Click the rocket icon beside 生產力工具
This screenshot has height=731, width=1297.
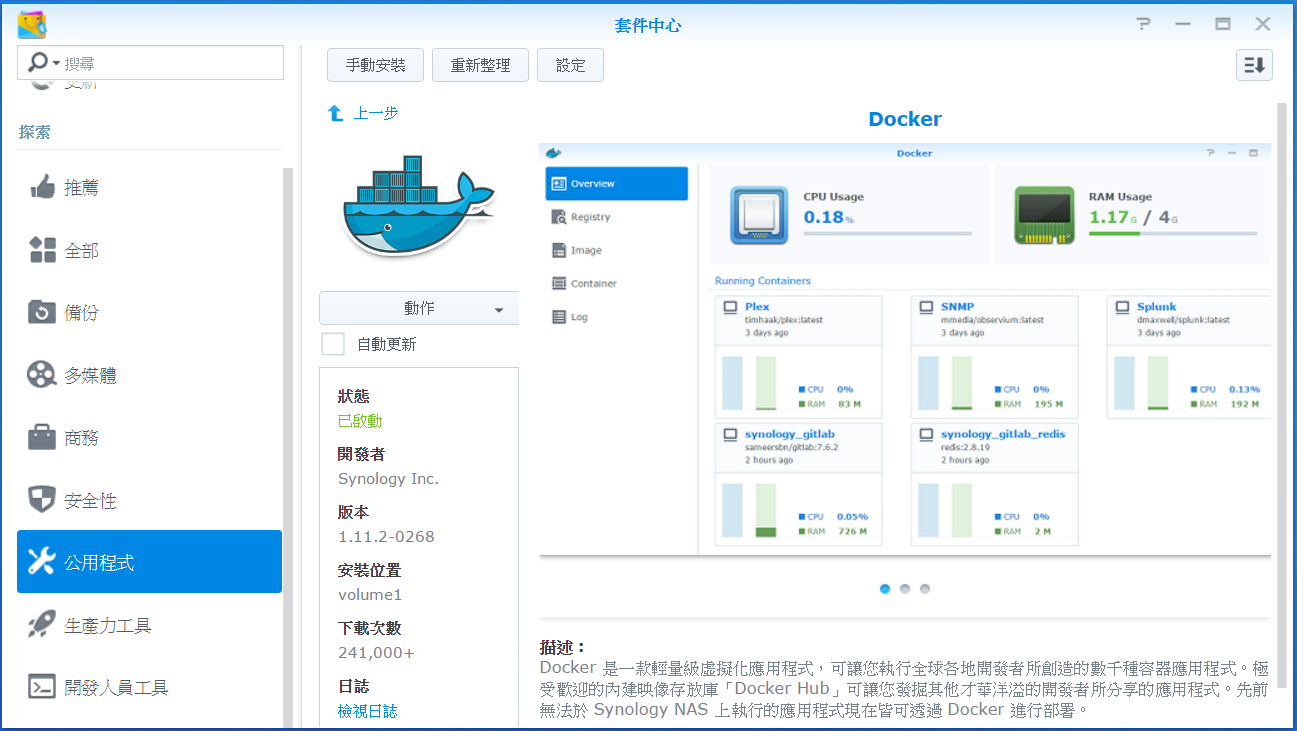[42, 625]
